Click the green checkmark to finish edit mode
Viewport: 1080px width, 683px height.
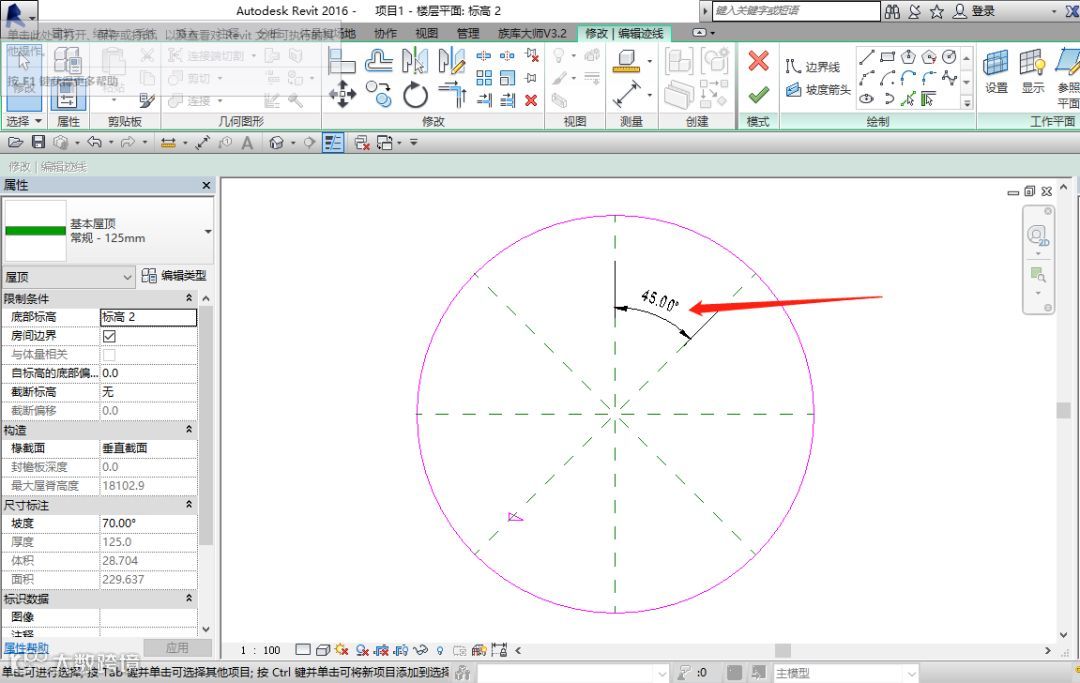click(758, 94)
